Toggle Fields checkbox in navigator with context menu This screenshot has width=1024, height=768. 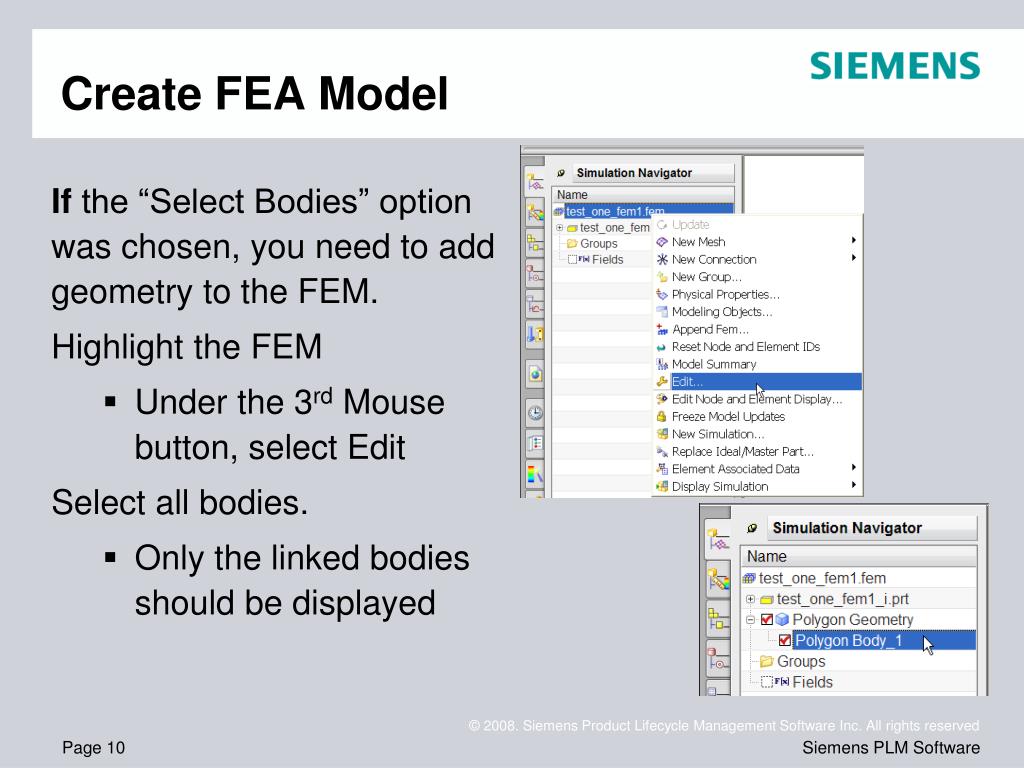572,259
